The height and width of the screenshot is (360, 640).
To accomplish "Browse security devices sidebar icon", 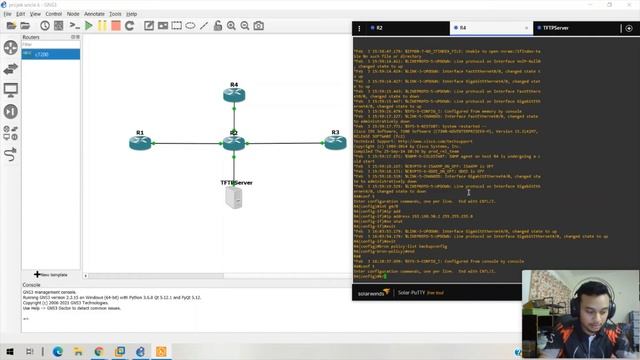I will point(11,111).
